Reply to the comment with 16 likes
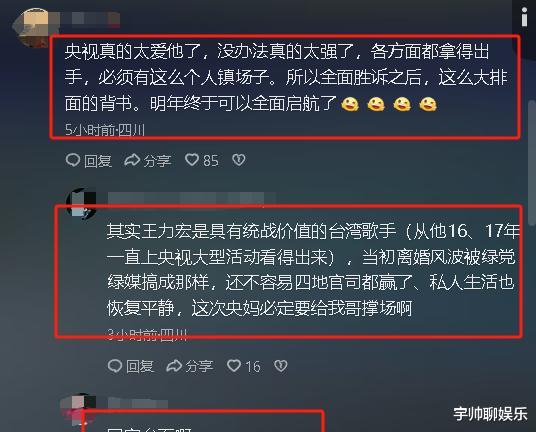This screenshot has width=536, height=432. pyautogui.click(x=131, y=366)
